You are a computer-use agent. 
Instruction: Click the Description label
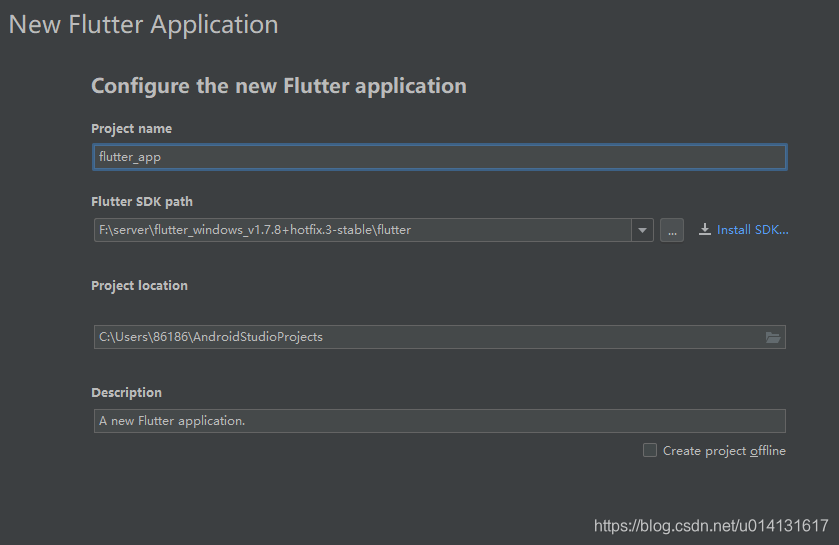click(126, 393)
